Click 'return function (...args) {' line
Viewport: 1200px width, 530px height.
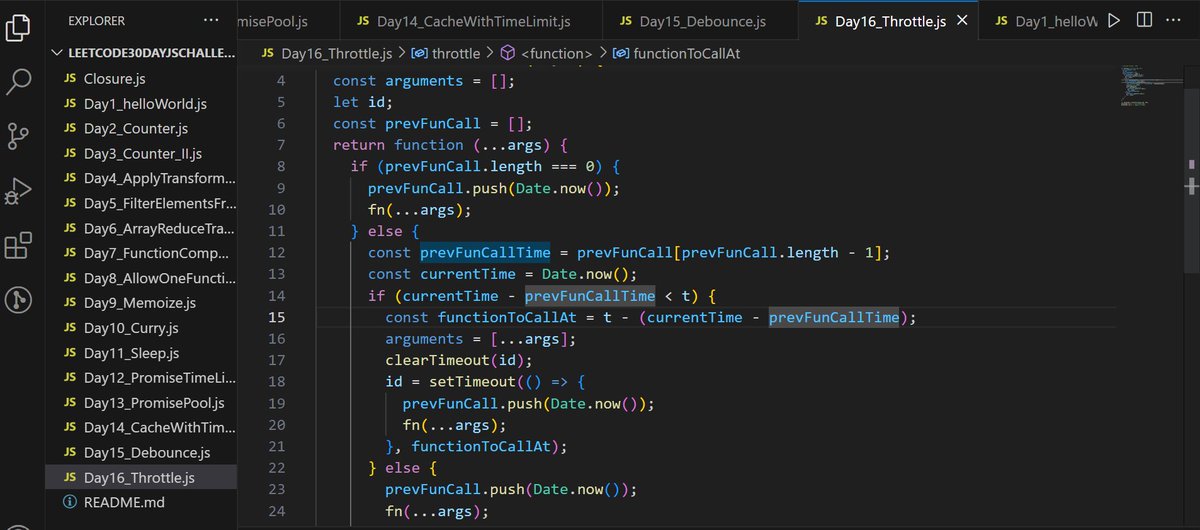pos(450,145)
